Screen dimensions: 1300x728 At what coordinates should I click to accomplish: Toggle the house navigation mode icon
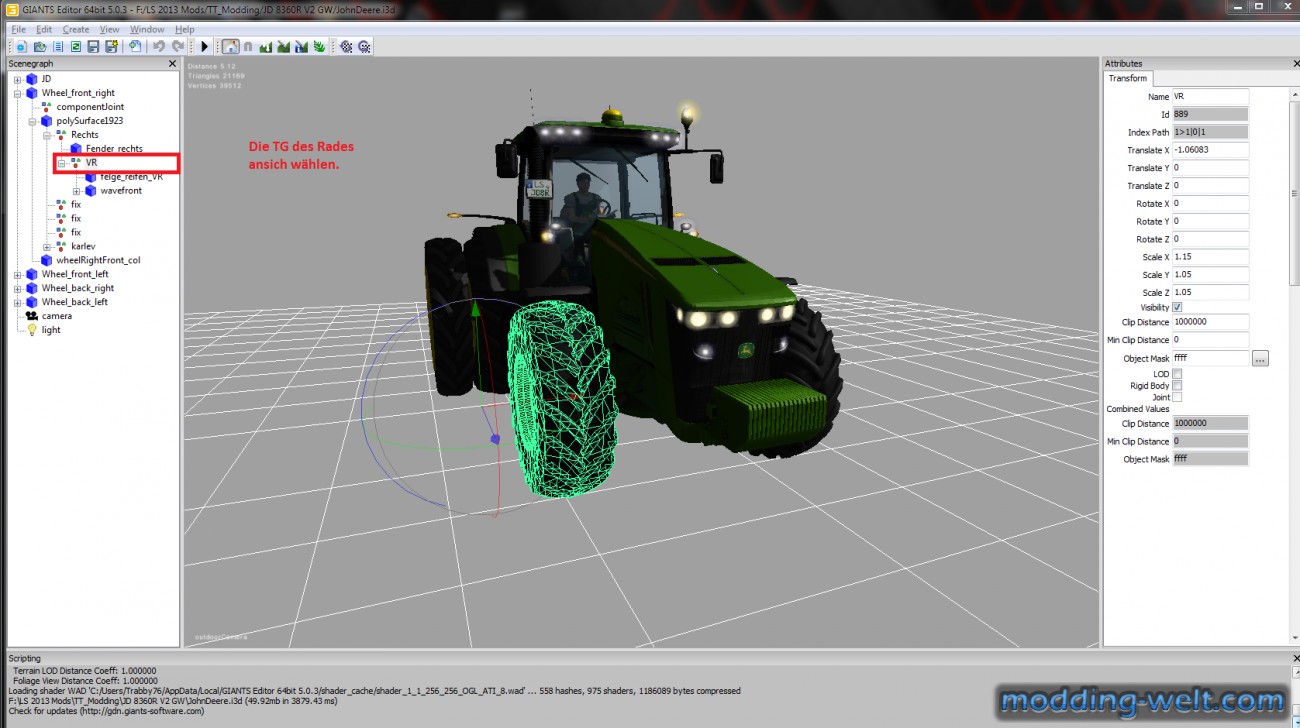230,46
